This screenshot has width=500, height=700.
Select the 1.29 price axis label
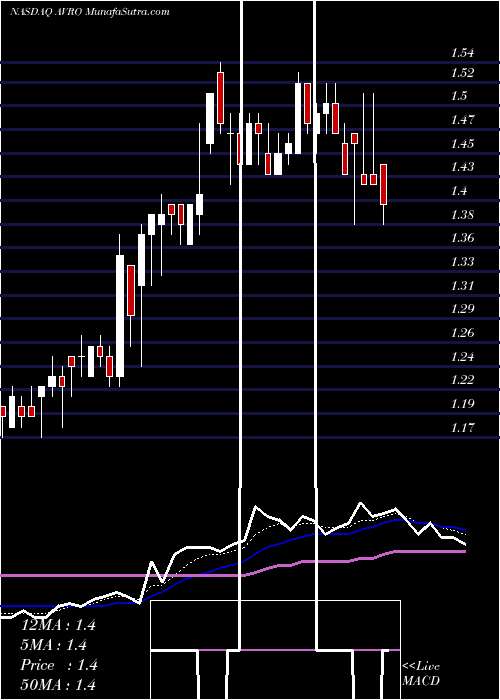[x=462, y=308]
